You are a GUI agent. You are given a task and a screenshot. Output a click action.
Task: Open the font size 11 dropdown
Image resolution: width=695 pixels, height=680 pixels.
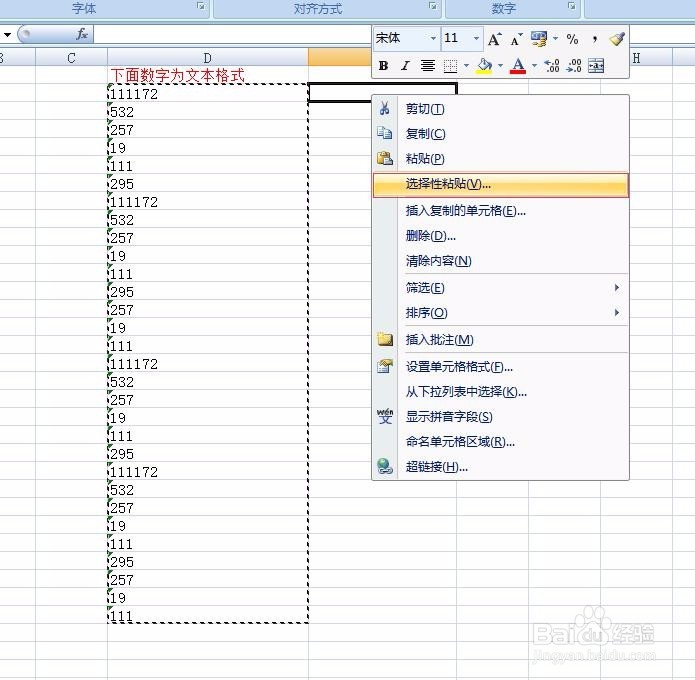point(476,39)
